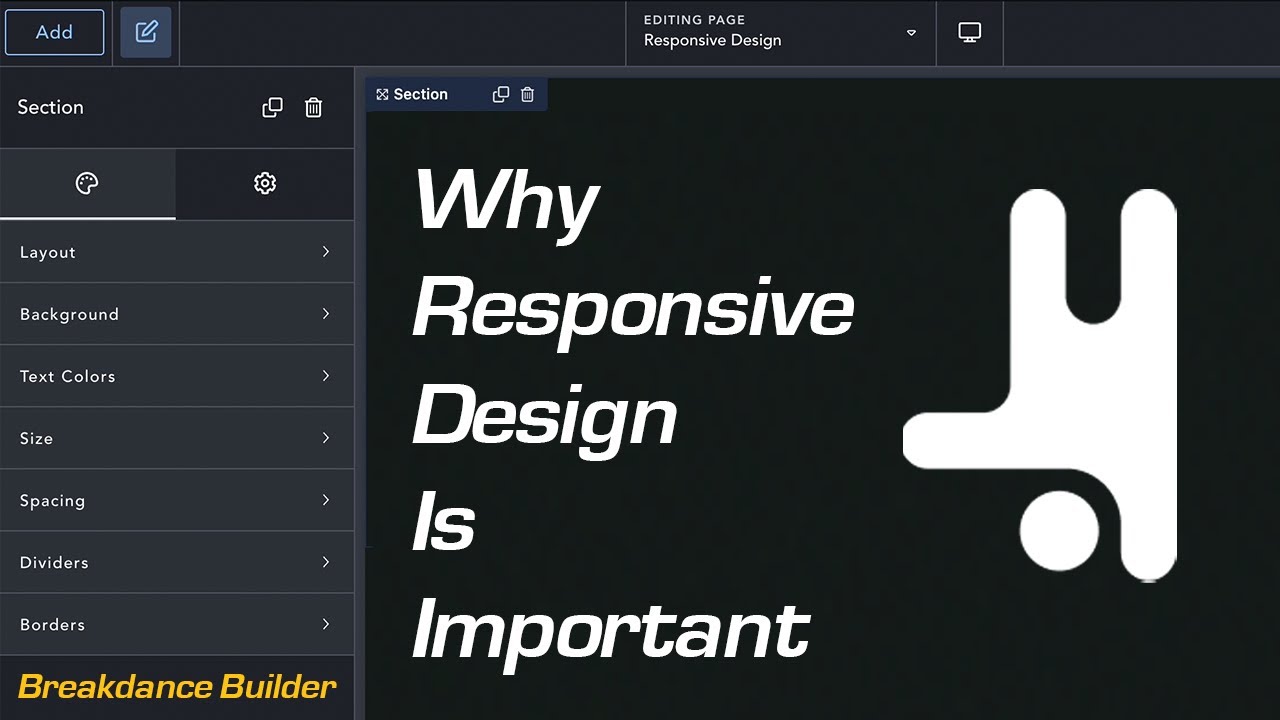This screenshot has height=720, width=1280.
Task: Expand the Size settings
Action: click(x=177, y=438)
